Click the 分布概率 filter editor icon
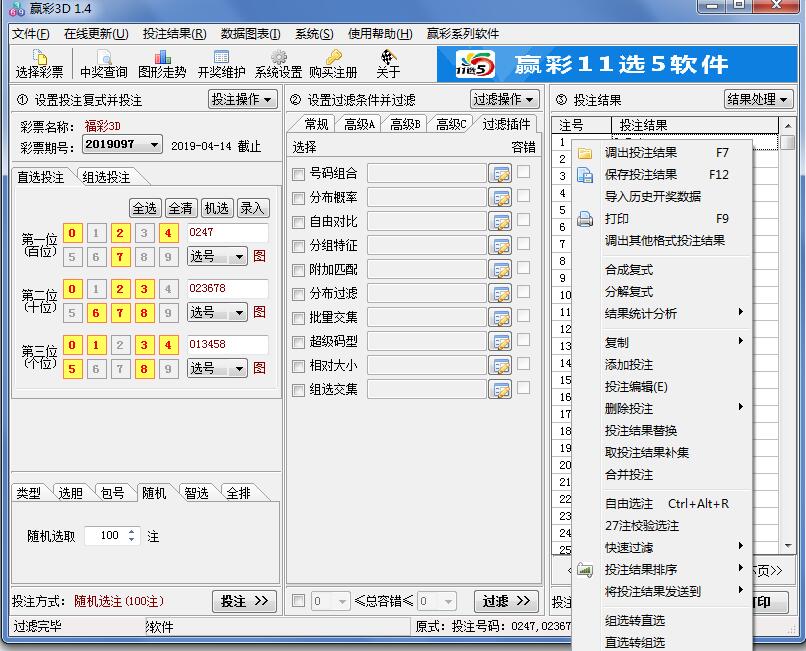The height and width of the screenshot is (651, 806). pyautogui.click(x=500, y=197)
